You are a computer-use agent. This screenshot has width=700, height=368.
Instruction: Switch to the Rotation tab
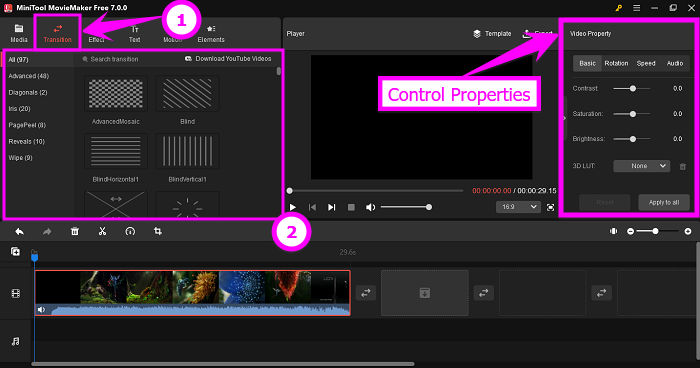[x=616, y=63]
